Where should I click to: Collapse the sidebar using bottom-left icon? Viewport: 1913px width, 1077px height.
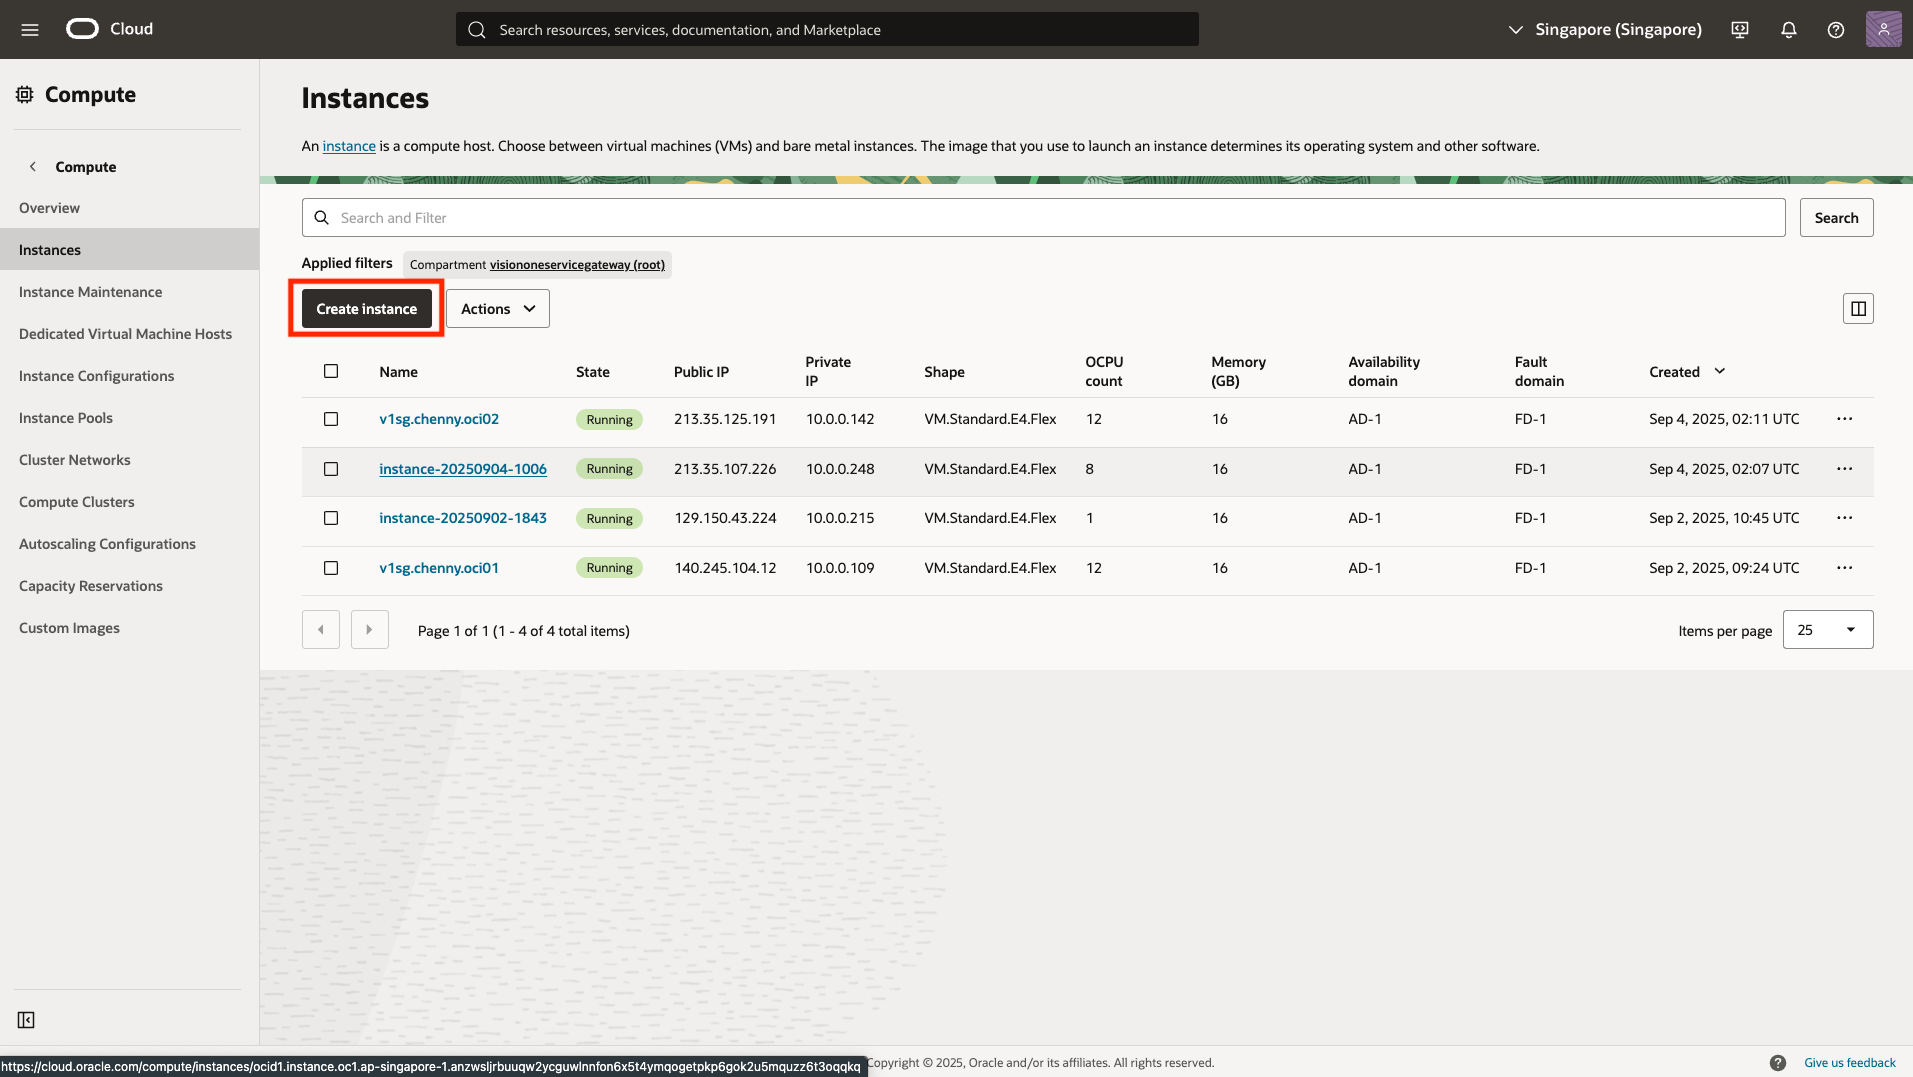point(26,1020)
